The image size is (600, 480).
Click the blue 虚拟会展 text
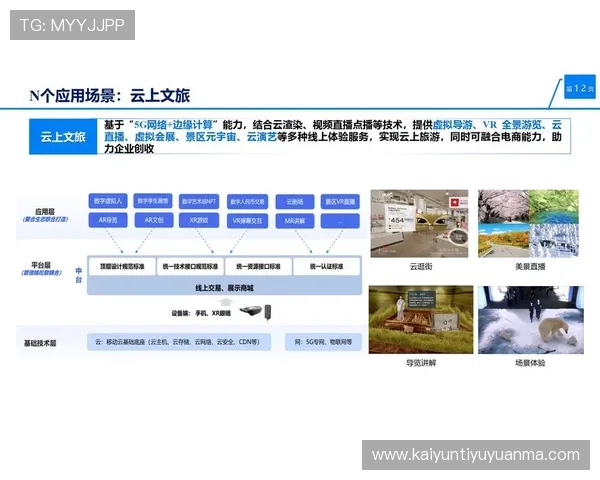[155, 137]
